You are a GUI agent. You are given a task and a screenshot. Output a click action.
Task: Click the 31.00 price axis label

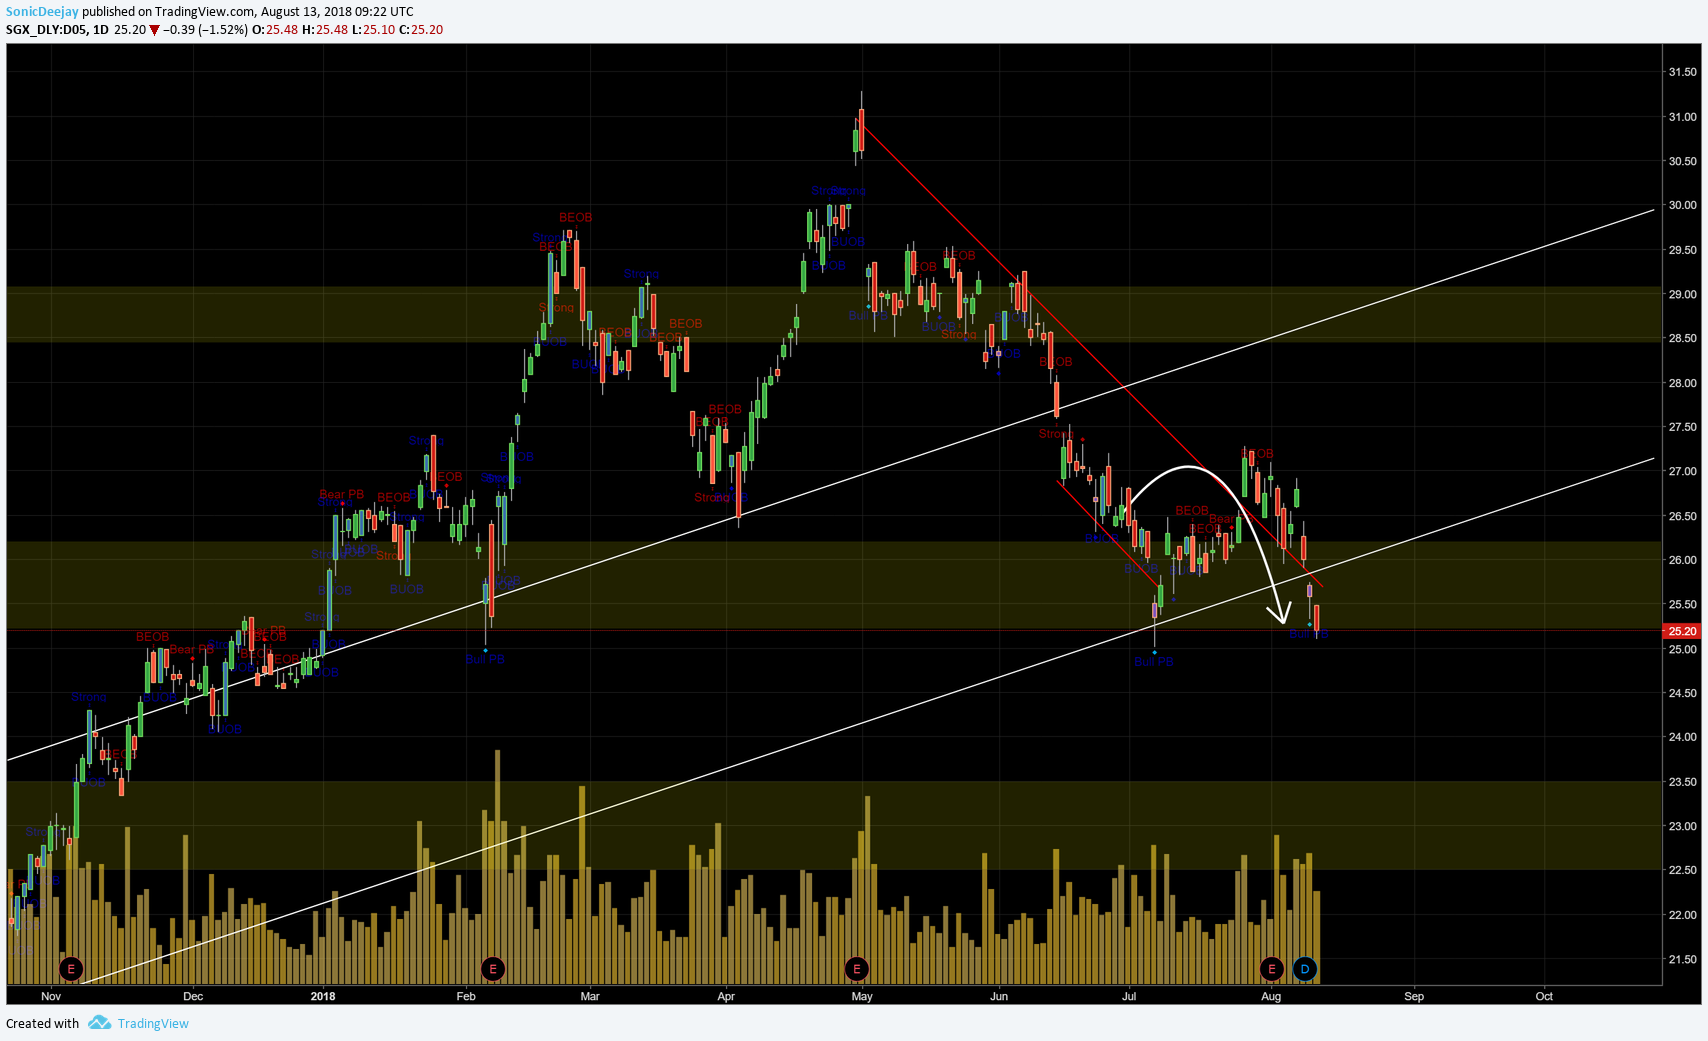tap(1682, 117)
